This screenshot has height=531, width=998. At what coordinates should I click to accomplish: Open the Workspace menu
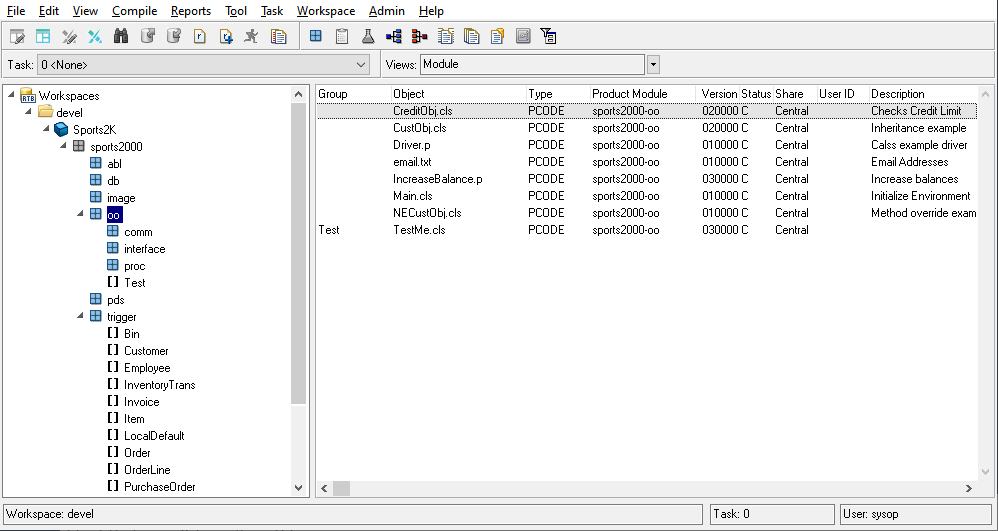(x=326, y=11)
